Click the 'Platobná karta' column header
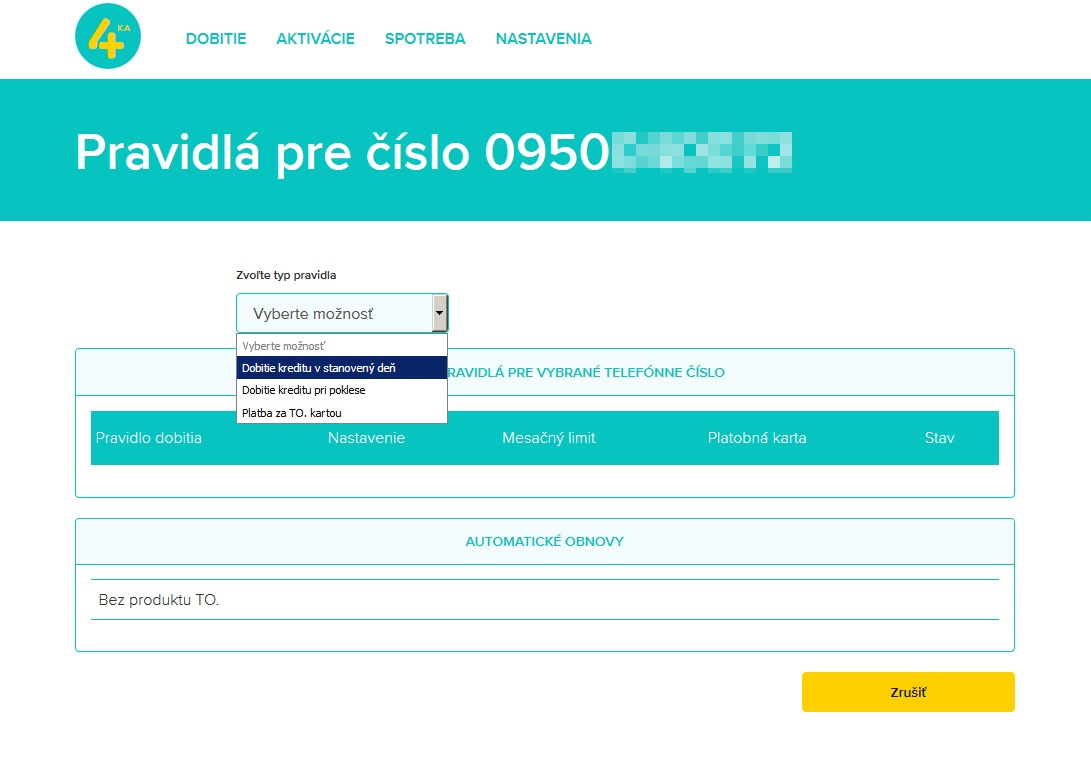The height and width of the screenshot is (767, 1091). [756, 438]
